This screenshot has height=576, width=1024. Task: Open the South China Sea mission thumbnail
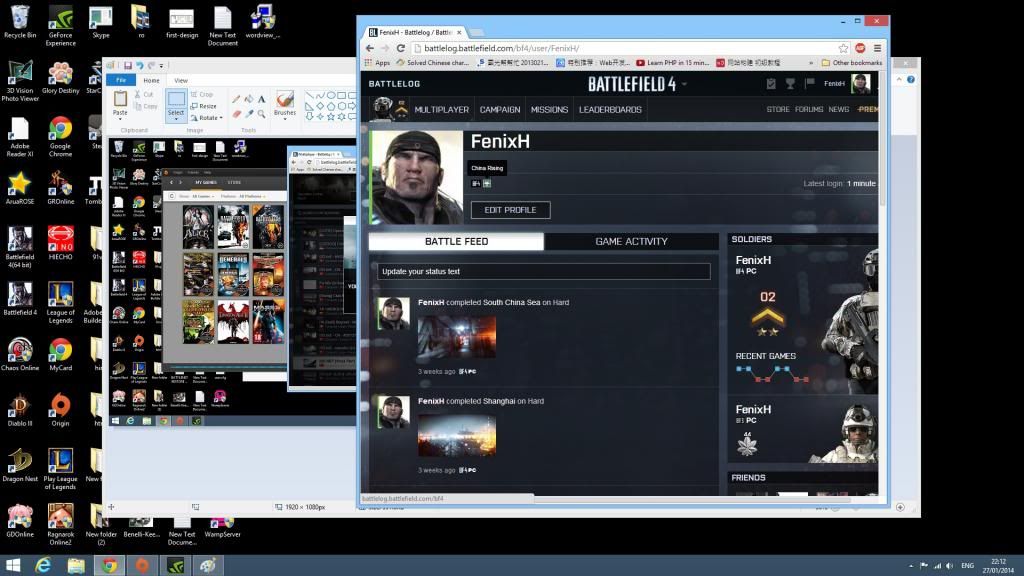pyautogui.click(x=456, y=337)
